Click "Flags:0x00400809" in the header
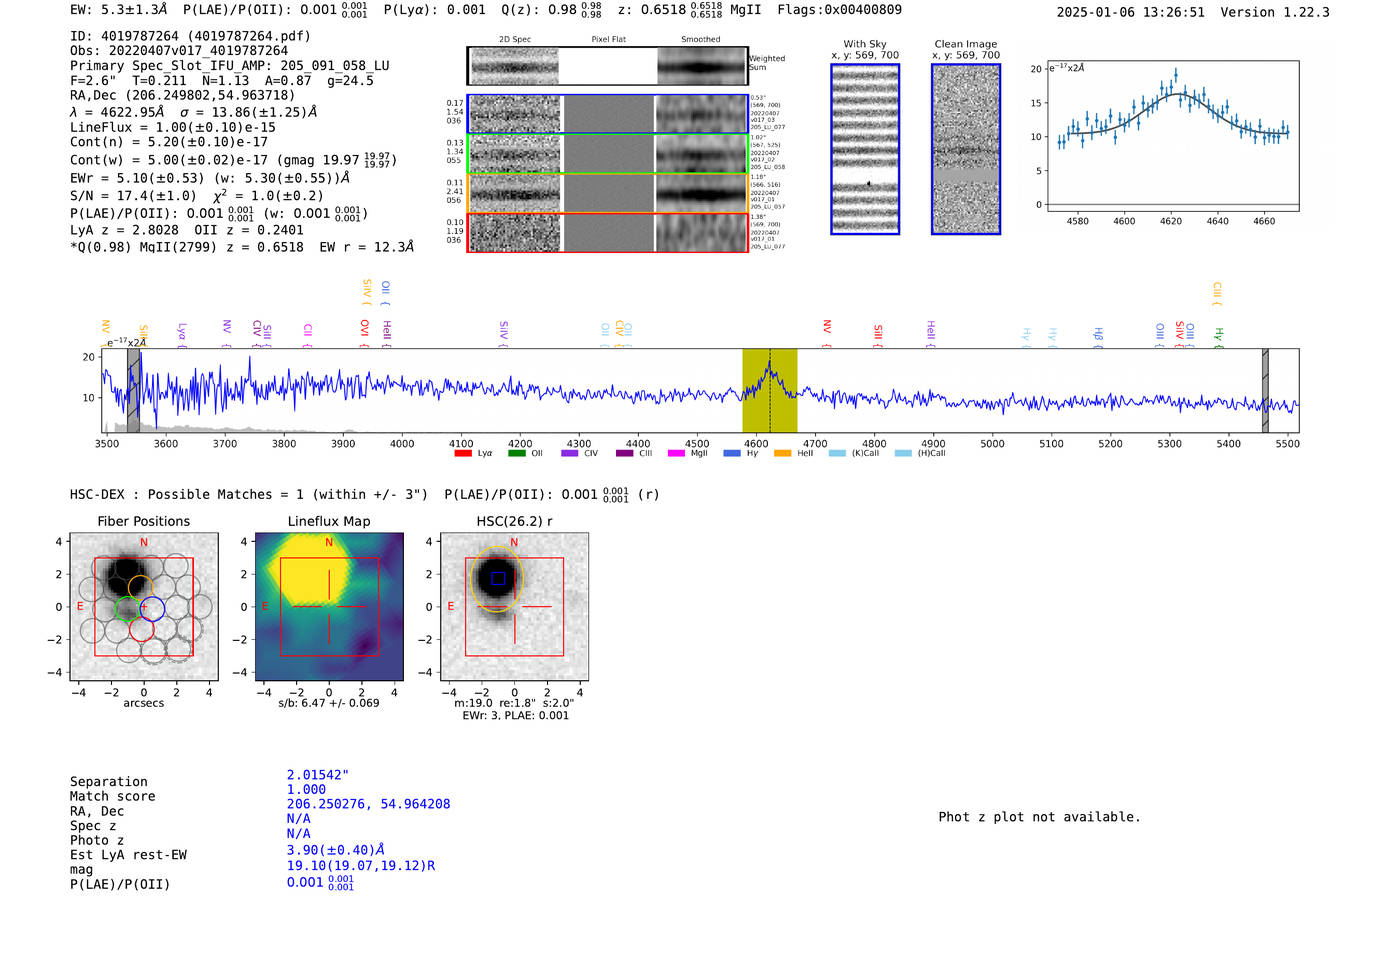This screenshot has width=1400, height=953. tap(839, 10)
